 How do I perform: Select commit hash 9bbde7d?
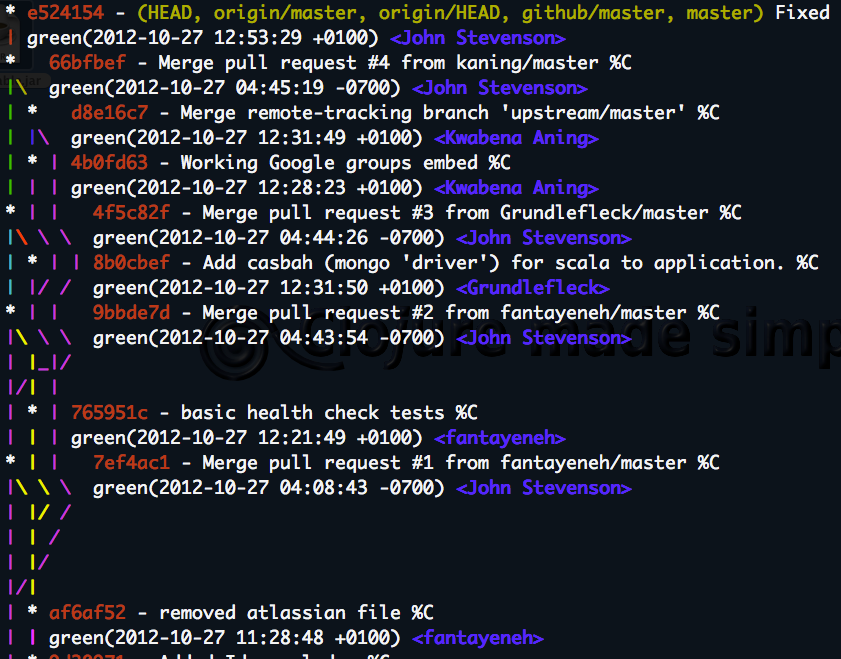pyautogui.click(x=131, y=313)
